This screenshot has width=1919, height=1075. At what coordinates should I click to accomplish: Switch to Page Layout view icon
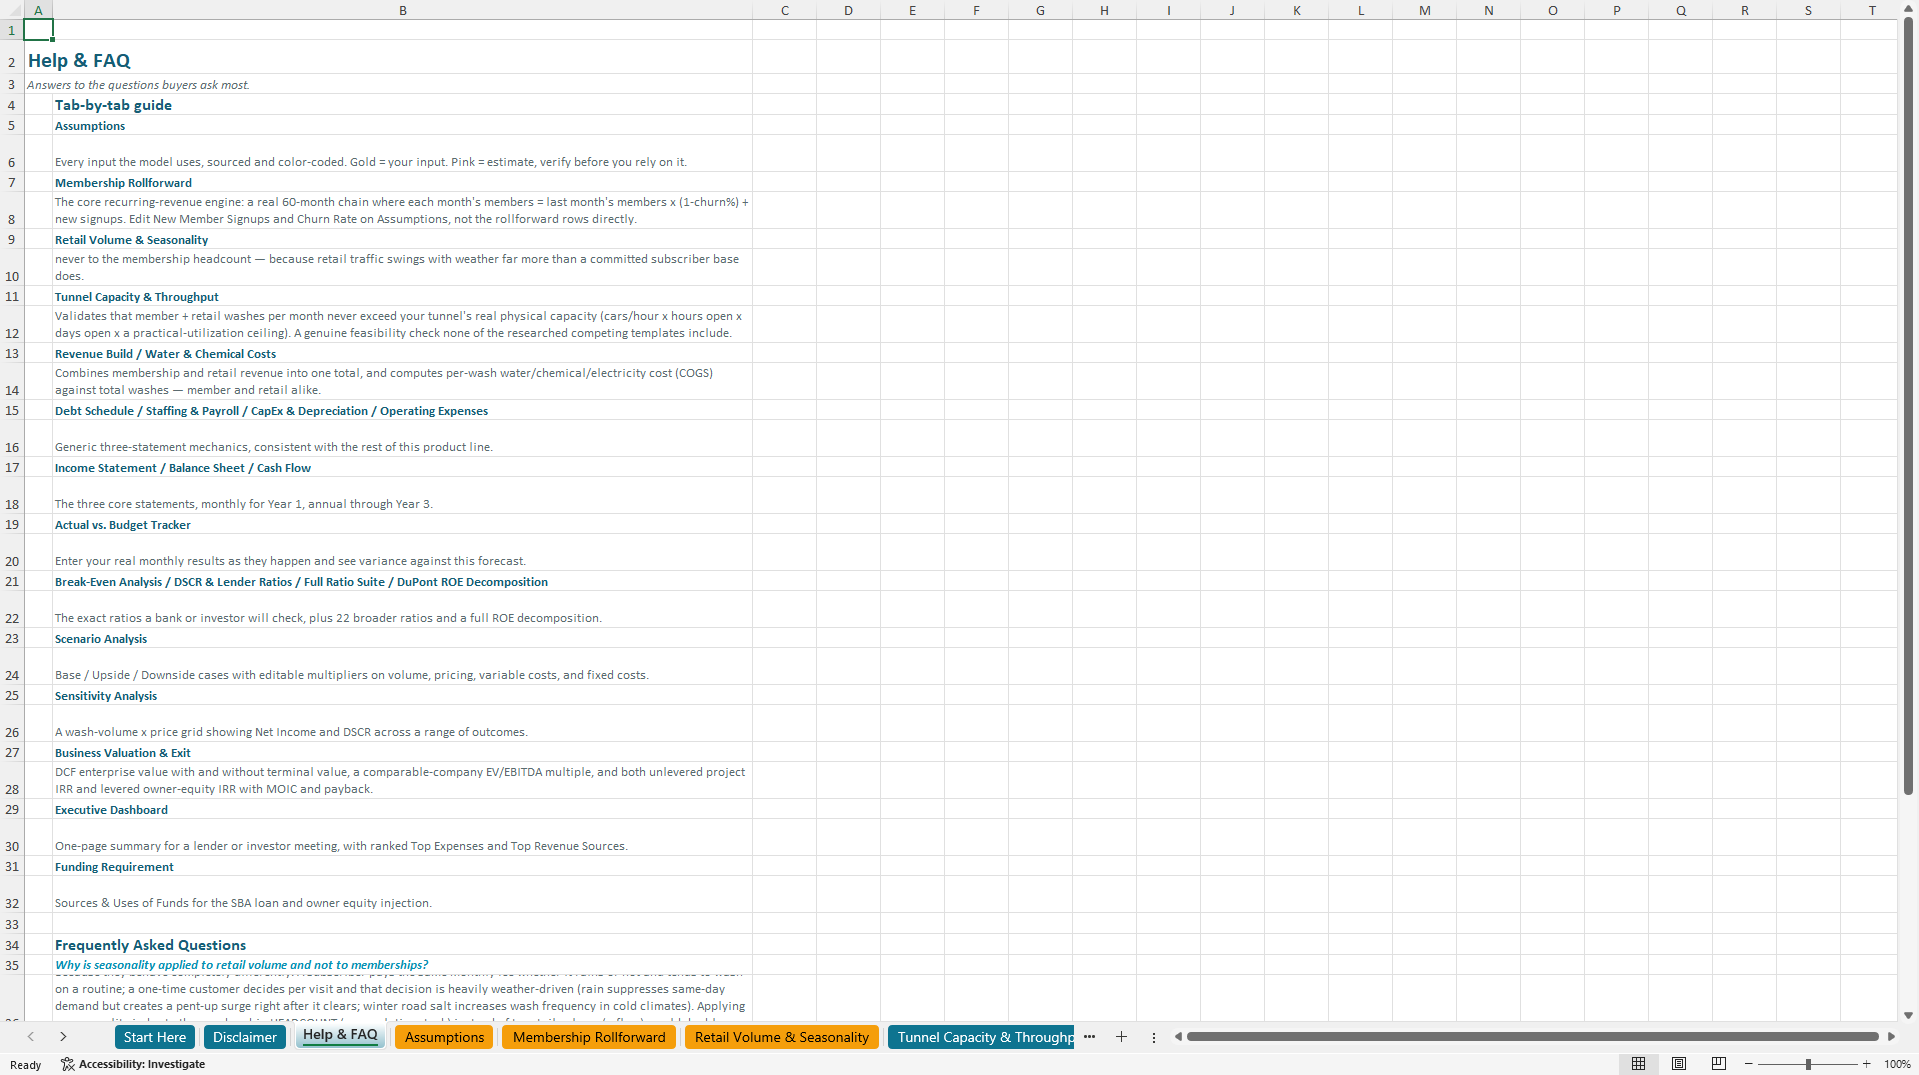point(1679,1064)
